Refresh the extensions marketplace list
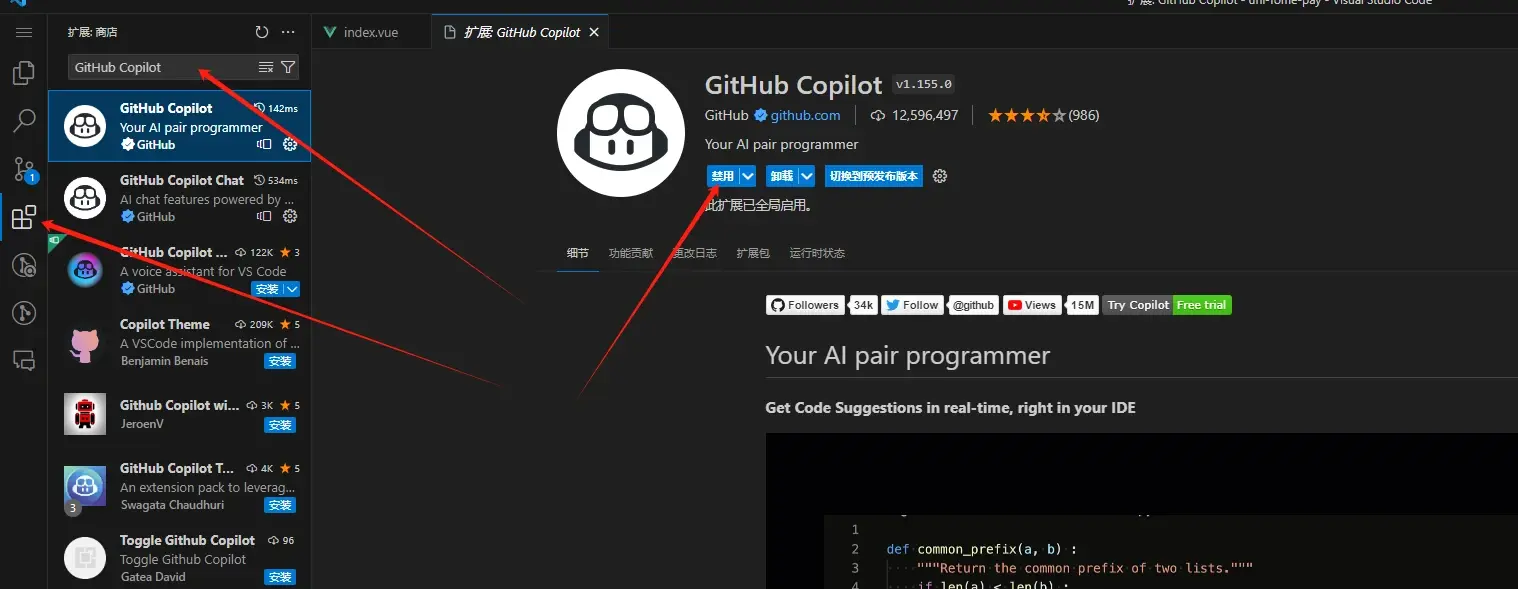 click(x=262, y=32)
